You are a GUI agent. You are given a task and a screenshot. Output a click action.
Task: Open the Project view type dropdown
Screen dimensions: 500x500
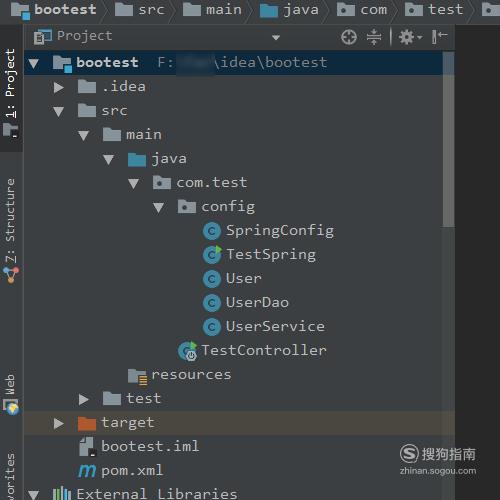(275, 37)
